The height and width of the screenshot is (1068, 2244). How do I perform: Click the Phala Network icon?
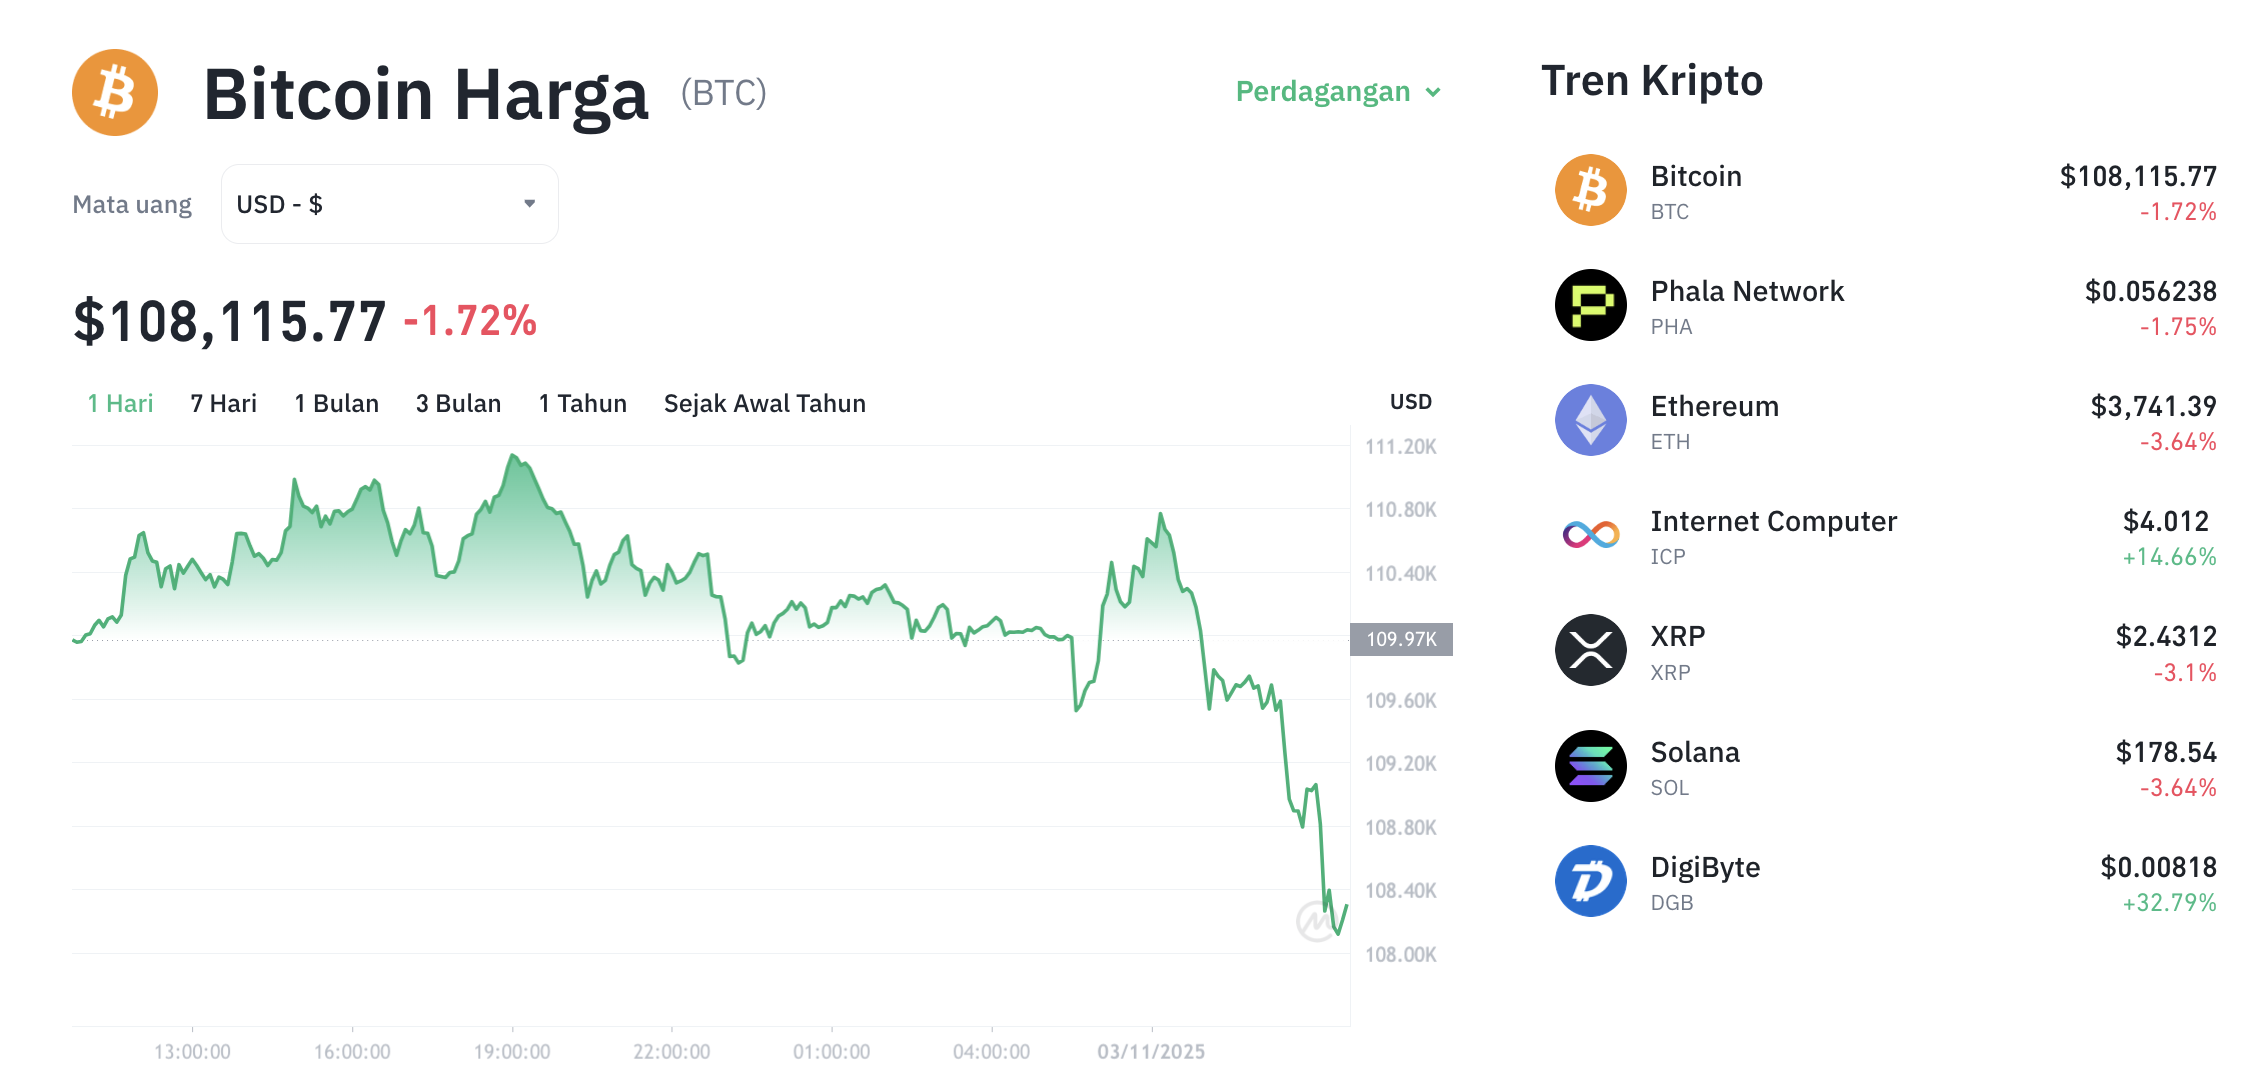click(1590, 306)
